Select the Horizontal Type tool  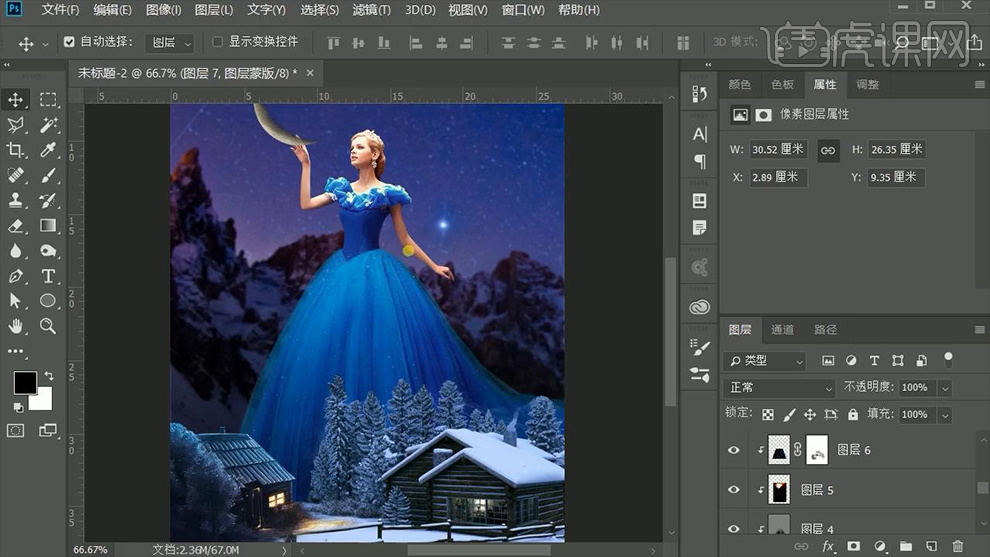pyautogui.click(x=47, y=276)
